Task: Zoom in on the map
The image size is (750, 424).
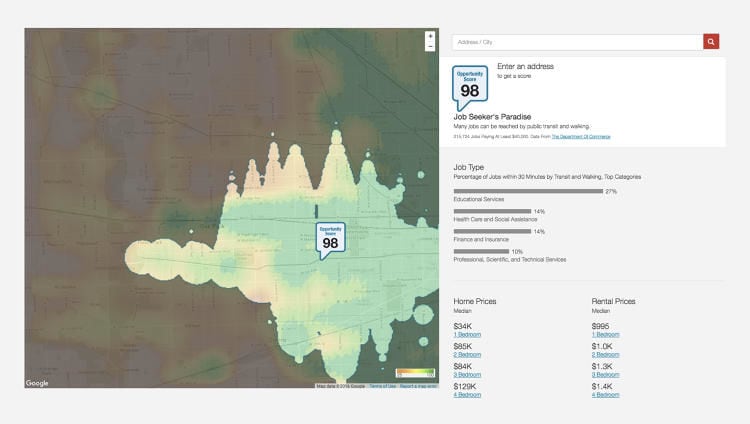Action: coord(430,36)
